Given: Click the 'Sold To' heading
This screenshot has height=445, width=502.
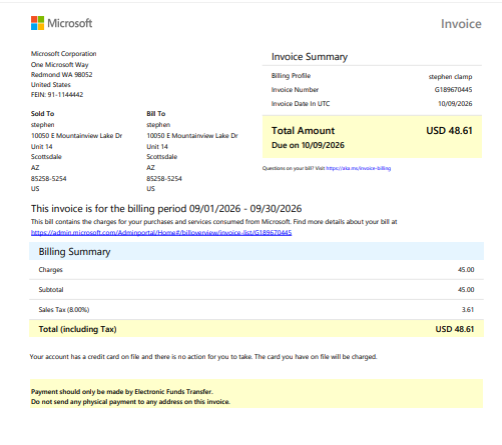Looking at the screenshot, I should click(x=43, y=114).
